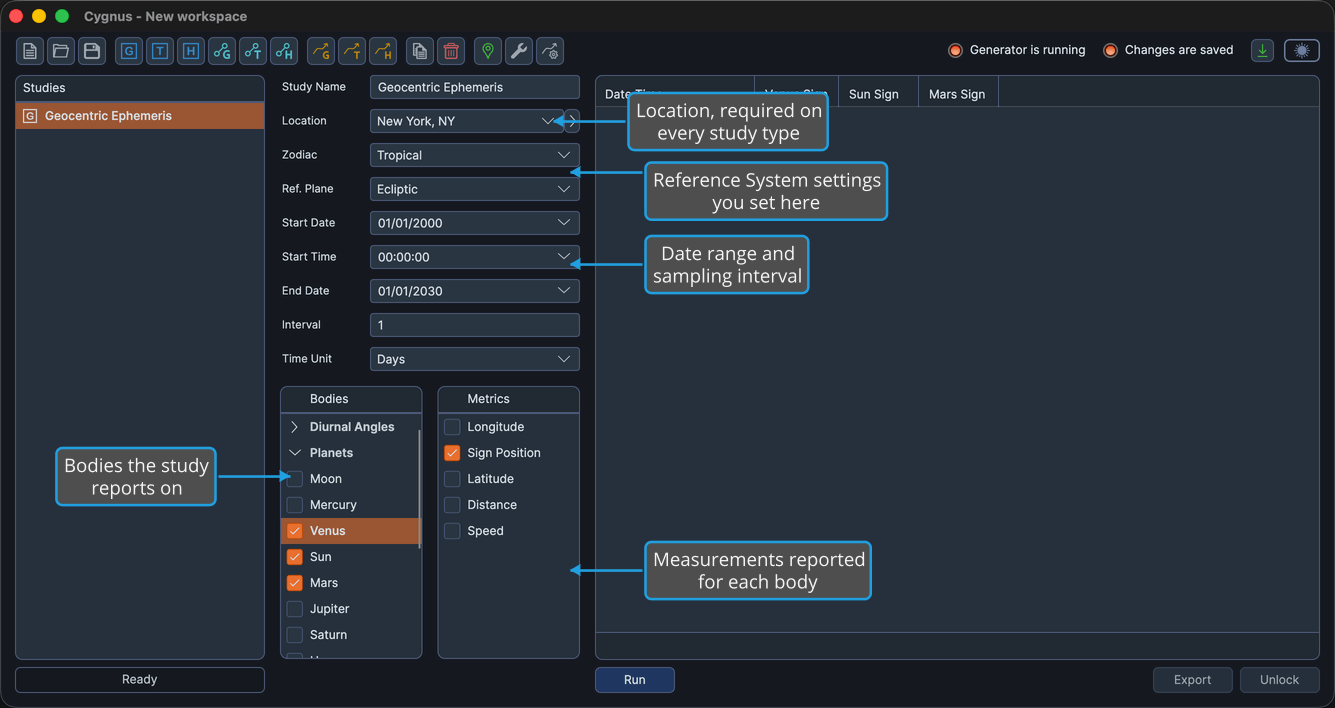Image resolution: width=1335 pixels, height=708 pixels.
Task: Enable the Latitude metric checkbox
Action: pyautogui.click(x=452, y=479)
